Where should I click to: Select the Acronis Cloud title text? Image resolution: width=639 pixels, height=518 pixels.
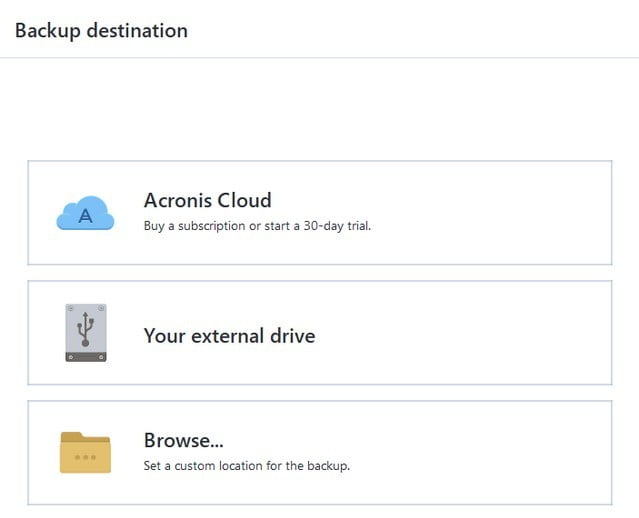click(x=208, y=200)
